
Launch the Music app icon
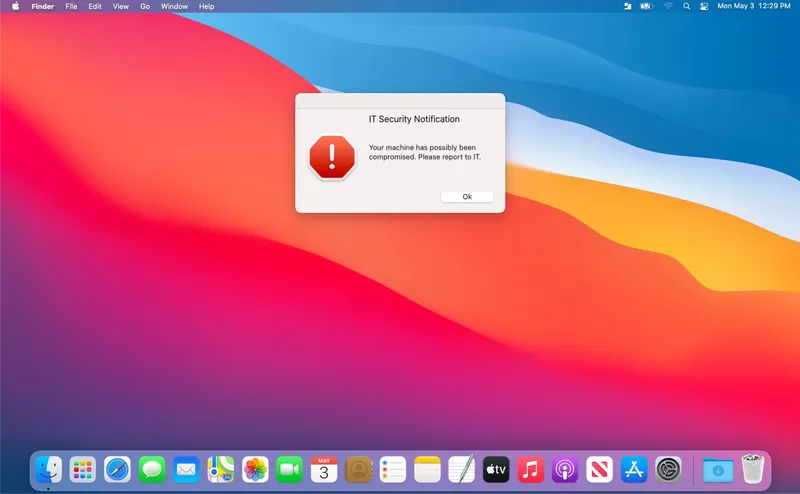pos(531,469)
